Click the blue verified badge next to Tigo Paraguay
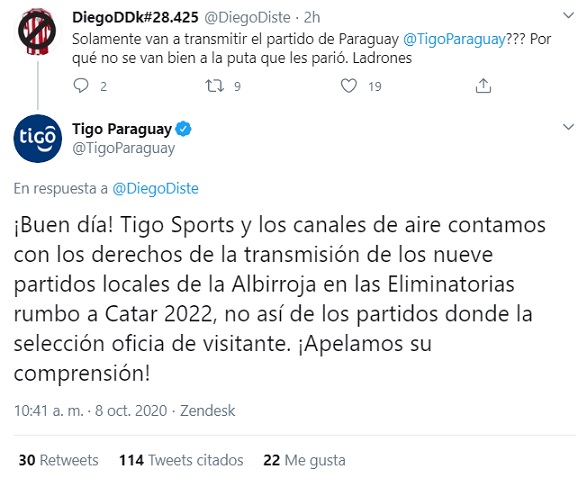 coord(183,129)
